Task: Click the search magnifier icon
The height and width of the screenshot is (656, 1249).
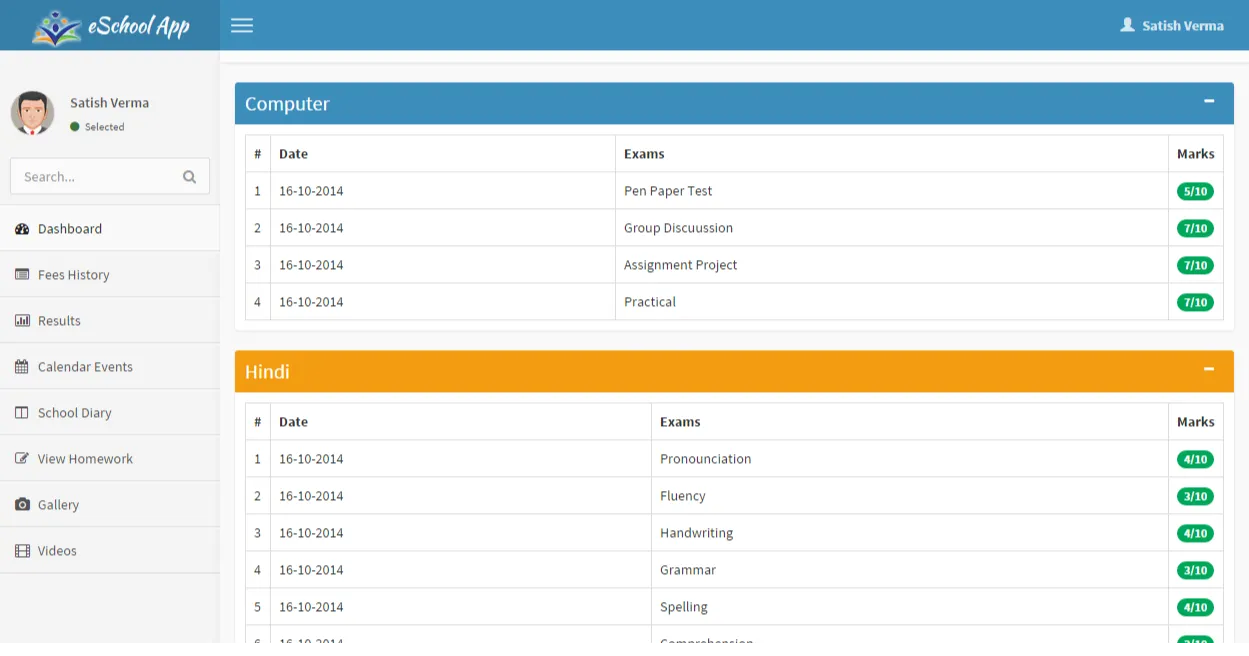Action: click(189, 177)
